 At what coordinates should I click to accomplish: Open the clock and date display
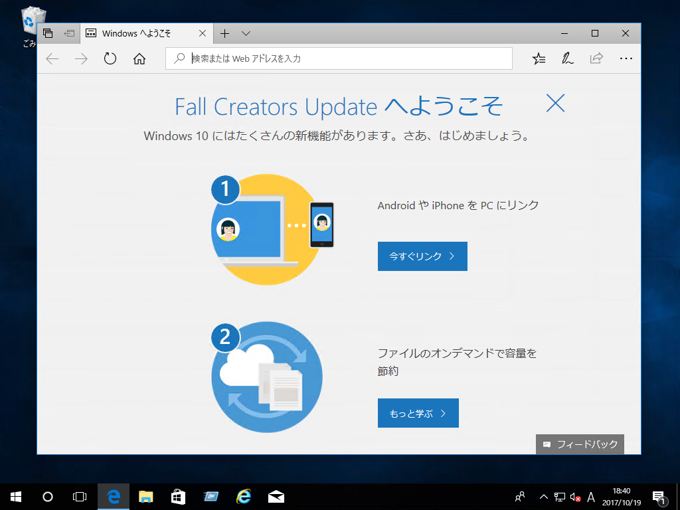click(x=621, y=497)
